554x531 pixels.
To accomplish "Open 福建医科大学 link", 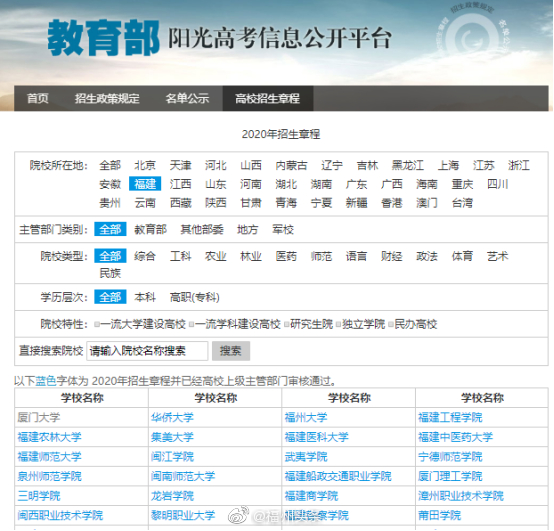I will [317, 437].
